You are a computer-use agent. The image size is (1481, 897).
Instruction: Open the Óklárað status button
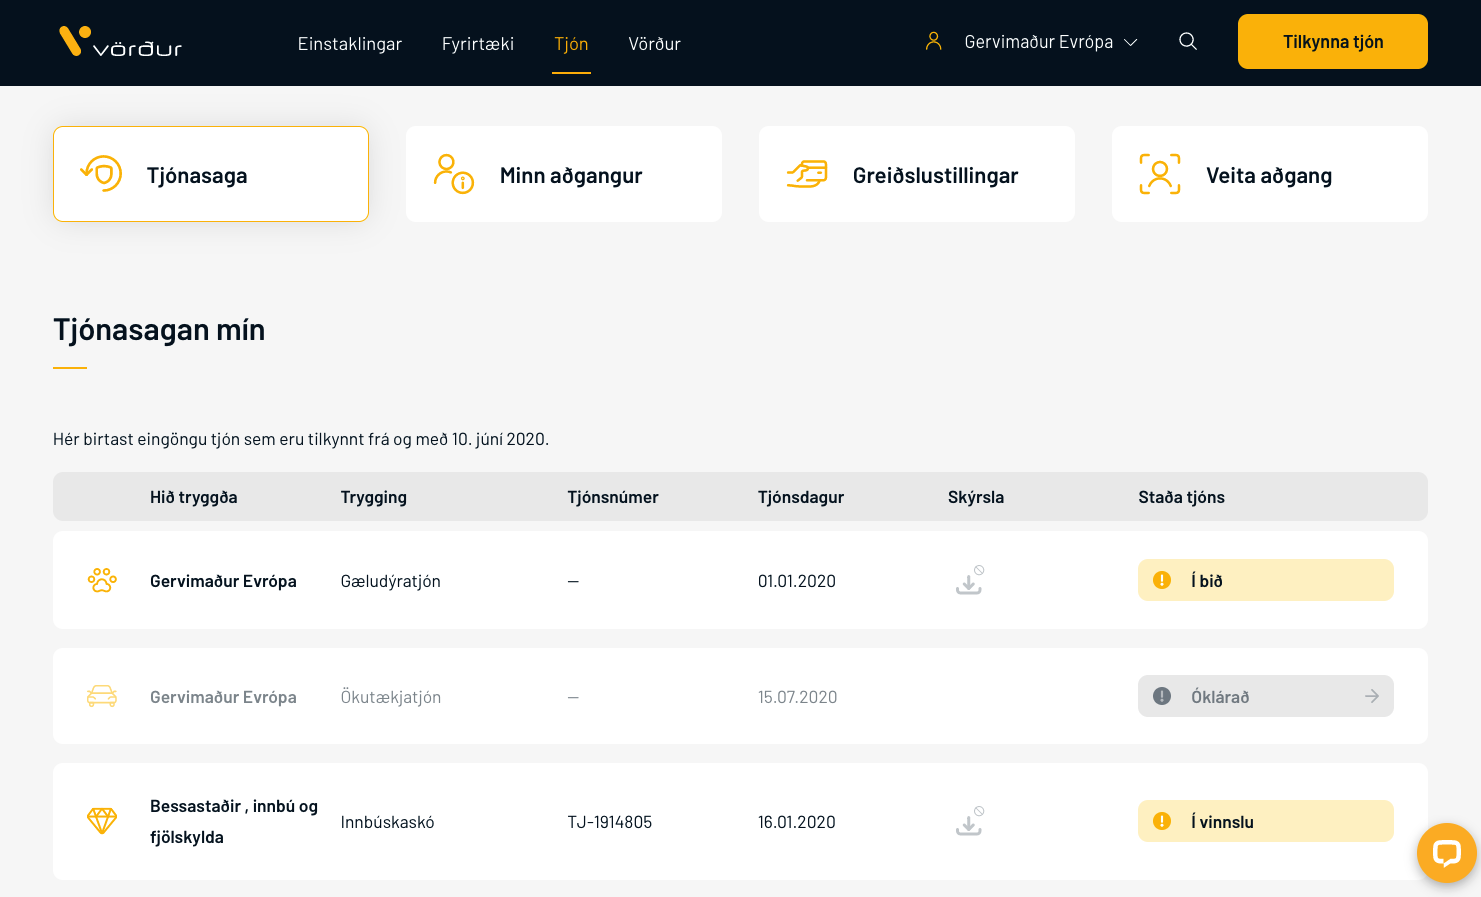[x=1266, y=696]
